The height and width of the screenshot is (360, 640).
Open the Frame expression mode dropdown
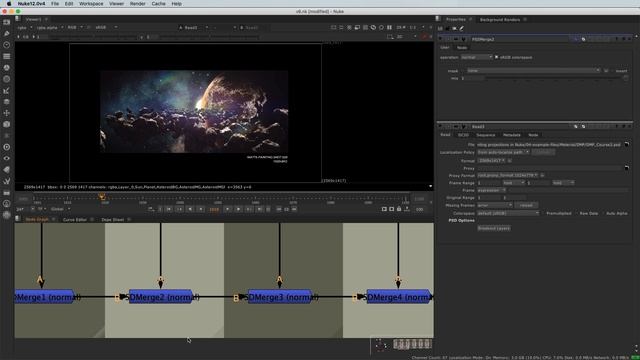491,190
